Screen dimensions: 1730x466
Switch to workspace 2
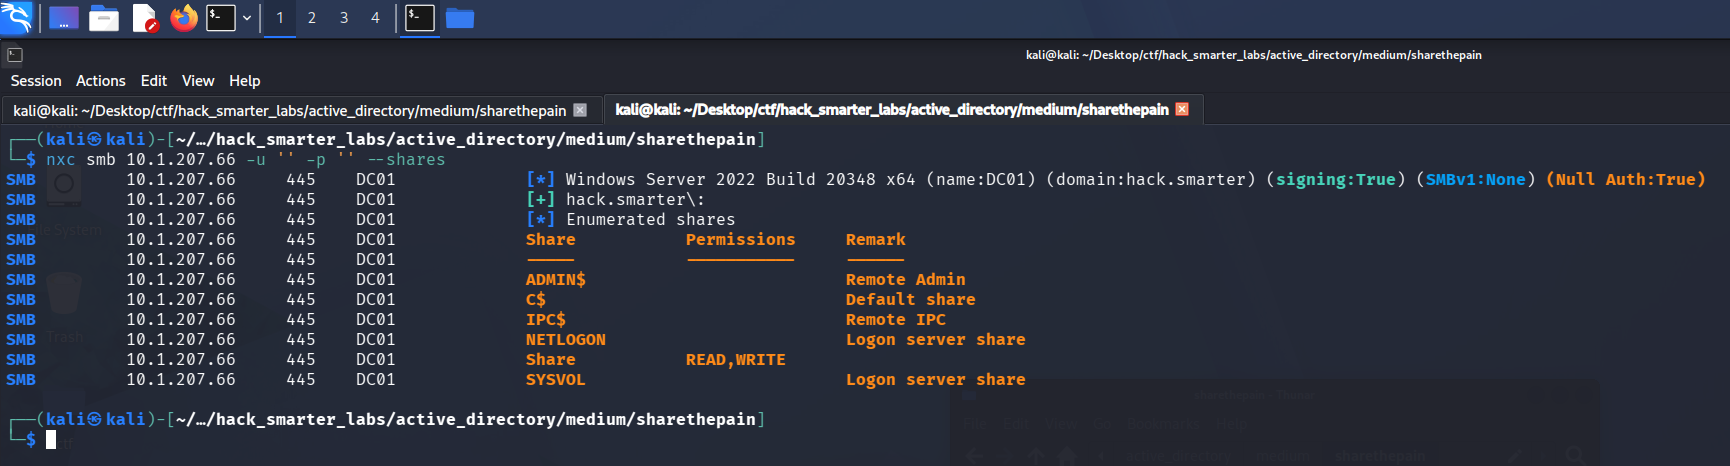pos(312,18)
